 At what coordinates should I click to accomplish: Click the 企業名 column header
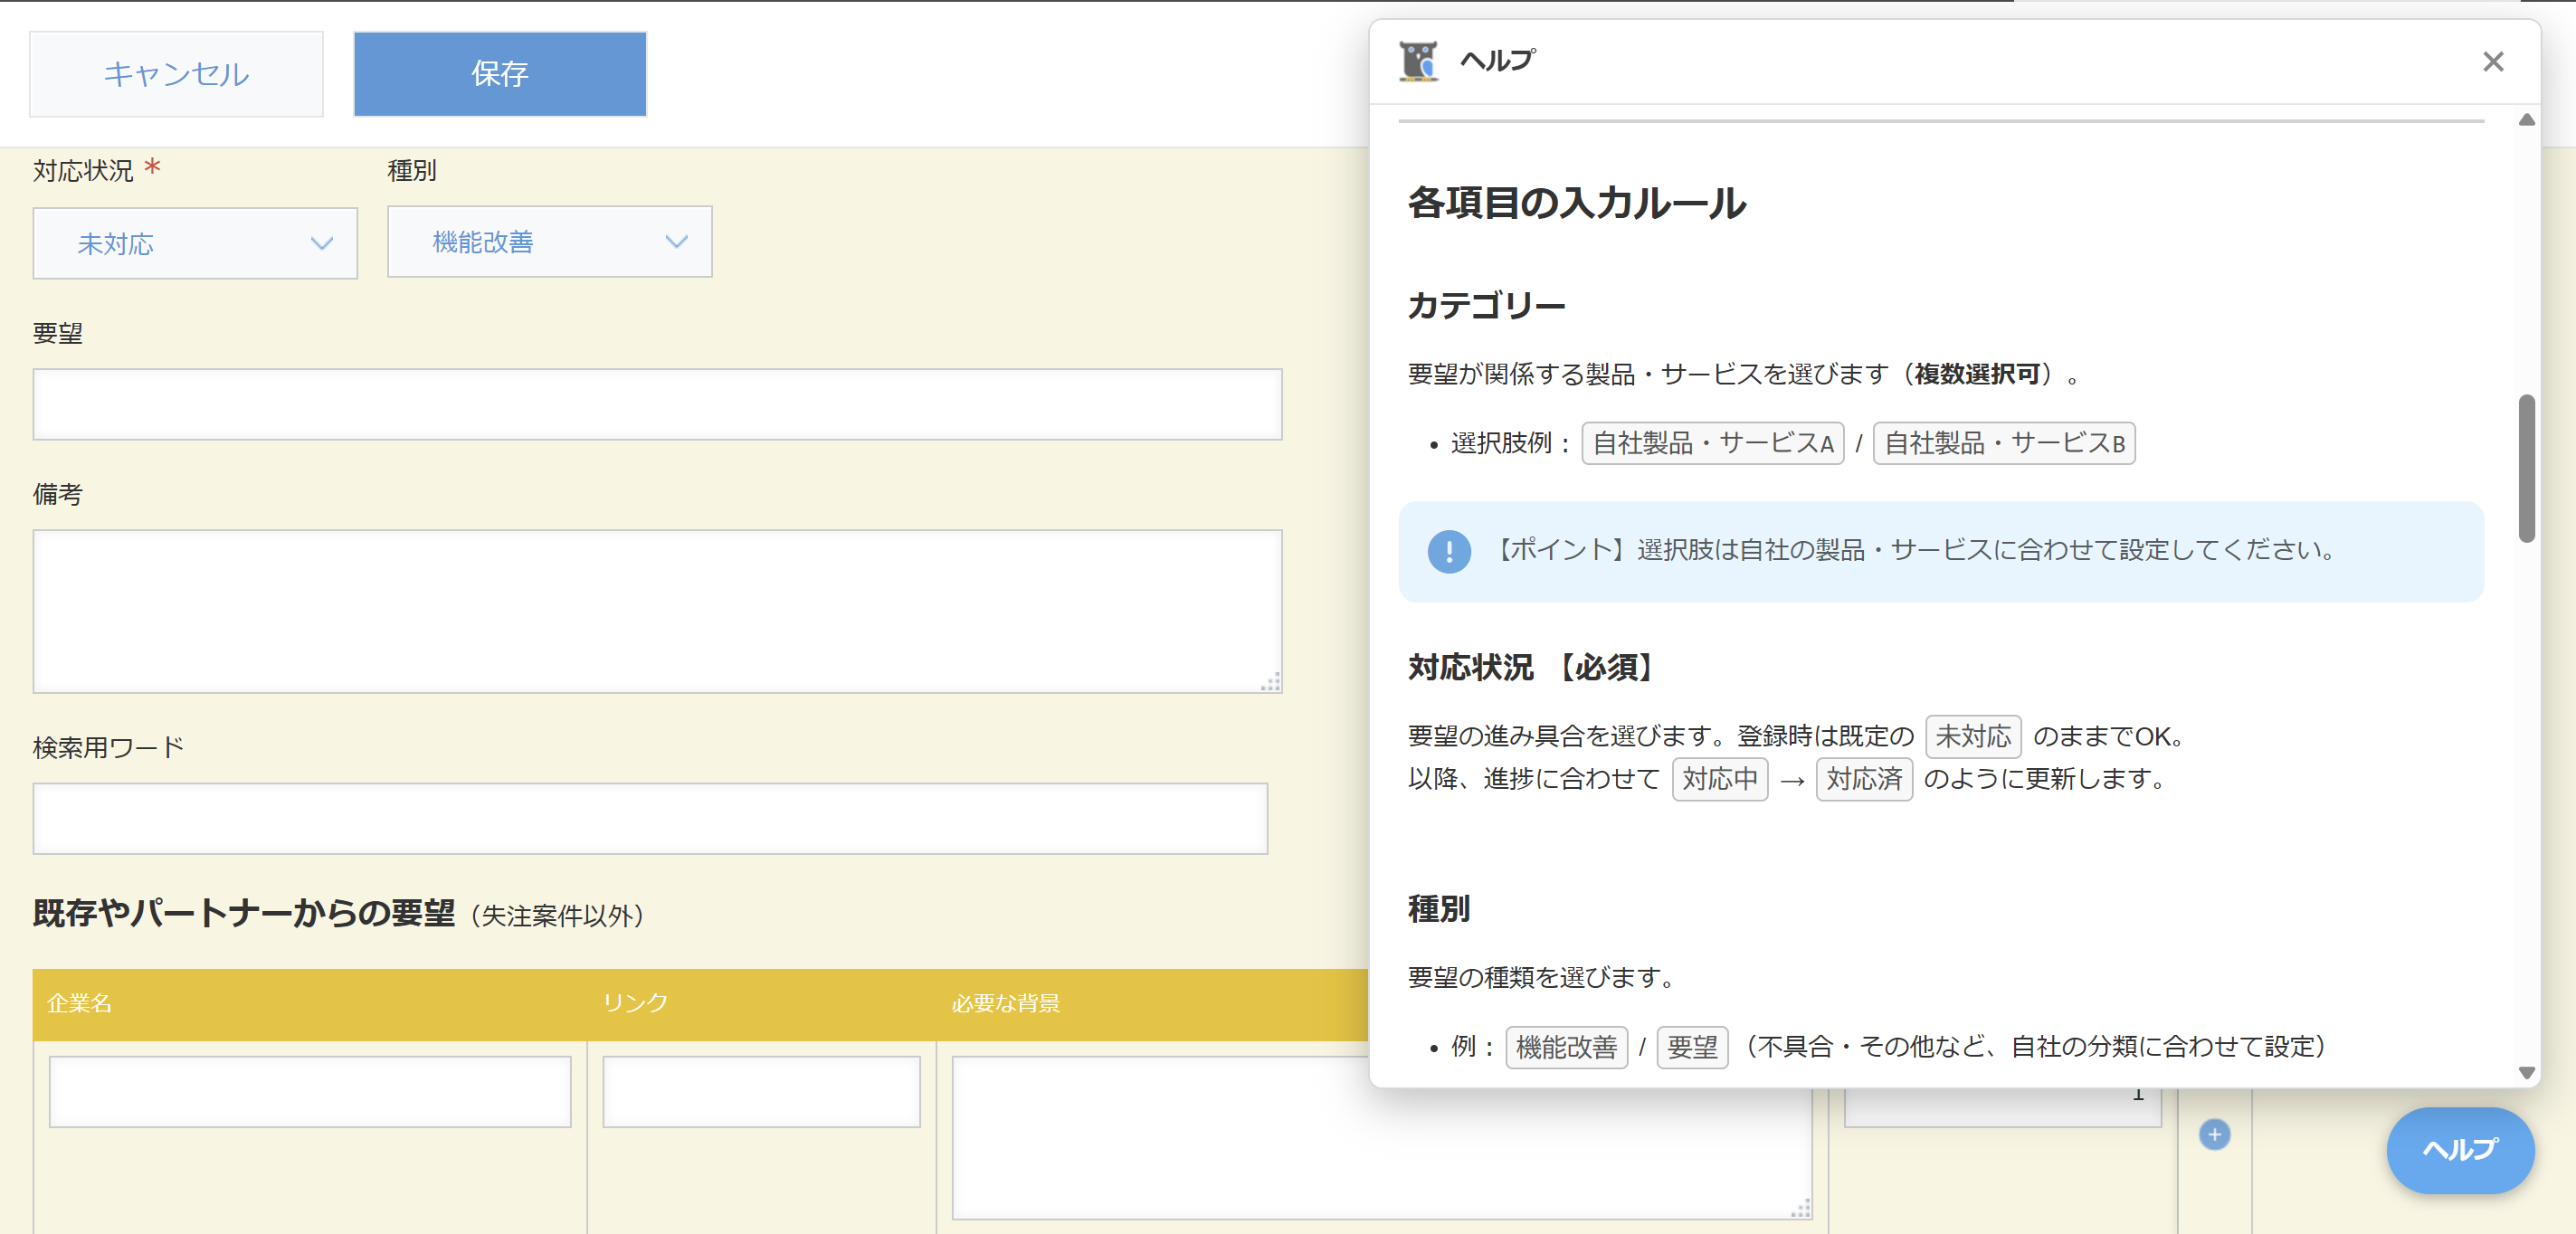80,1003
